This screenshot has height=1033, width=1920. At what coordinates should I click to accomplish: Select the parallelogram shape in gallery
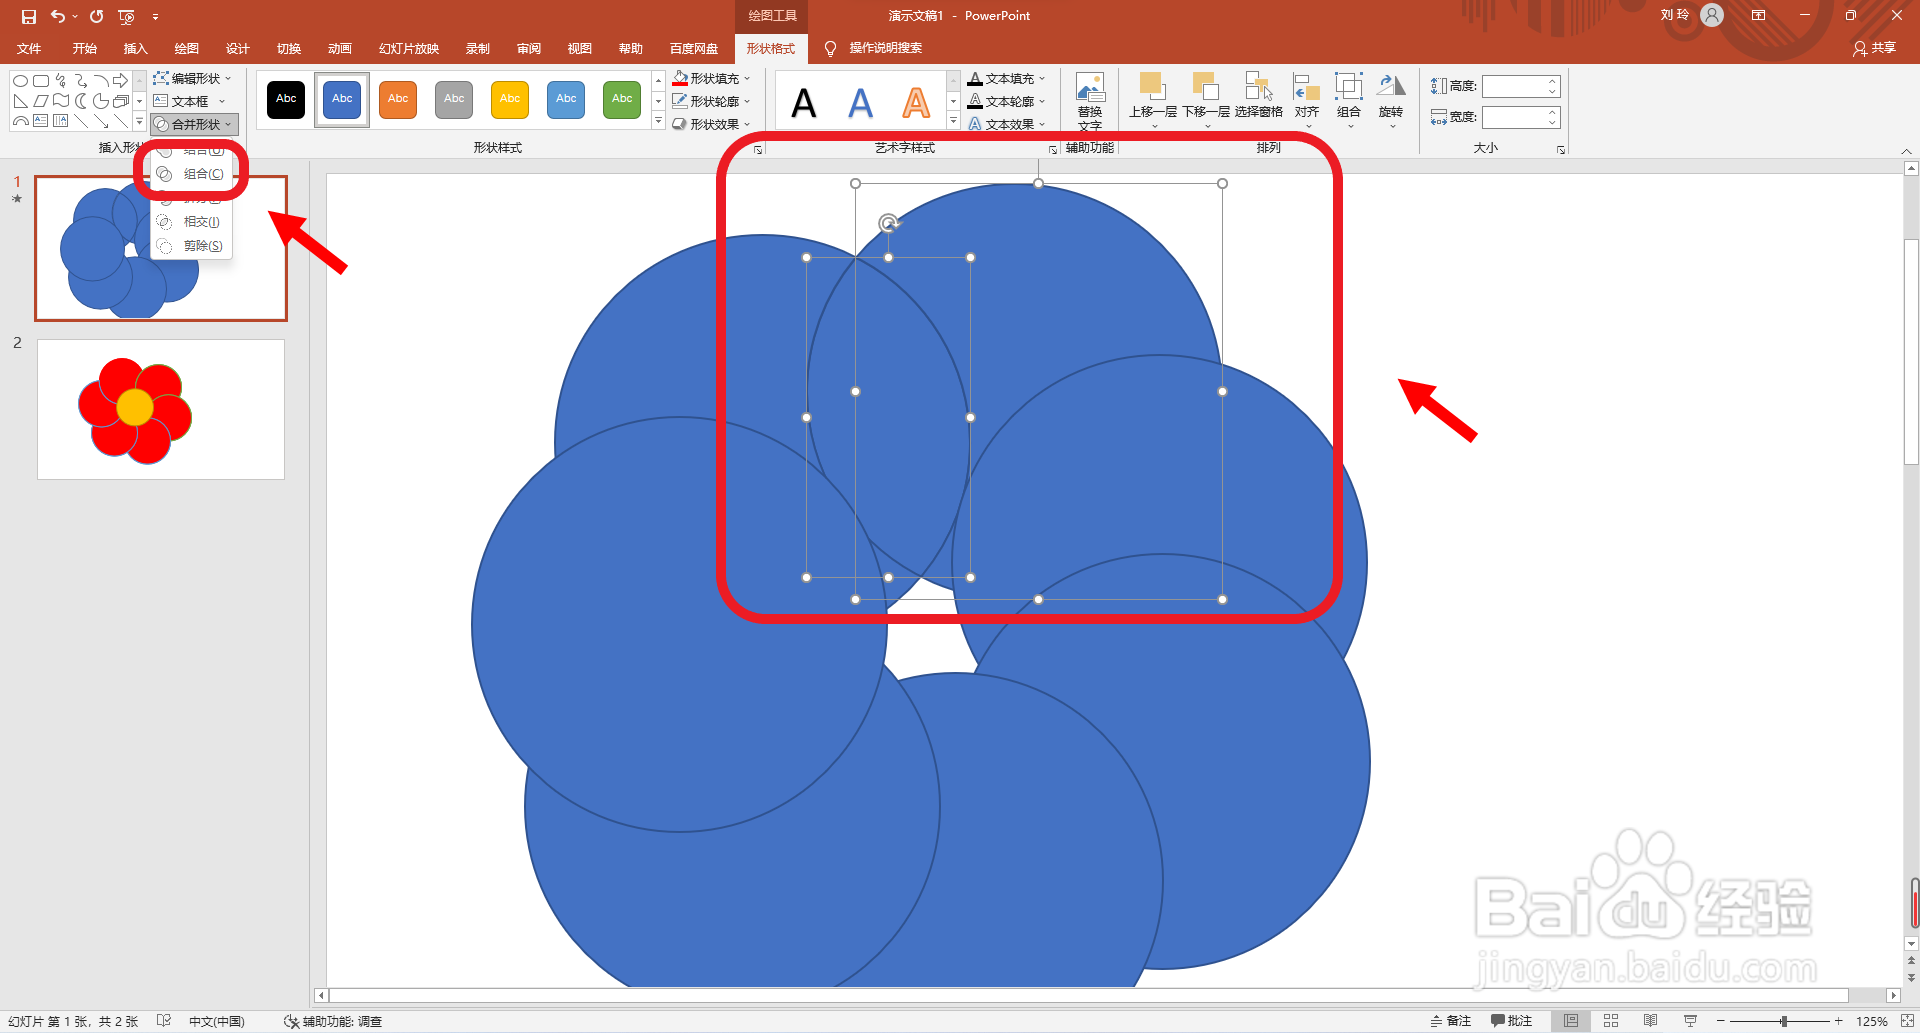click(x=41, y=101)
